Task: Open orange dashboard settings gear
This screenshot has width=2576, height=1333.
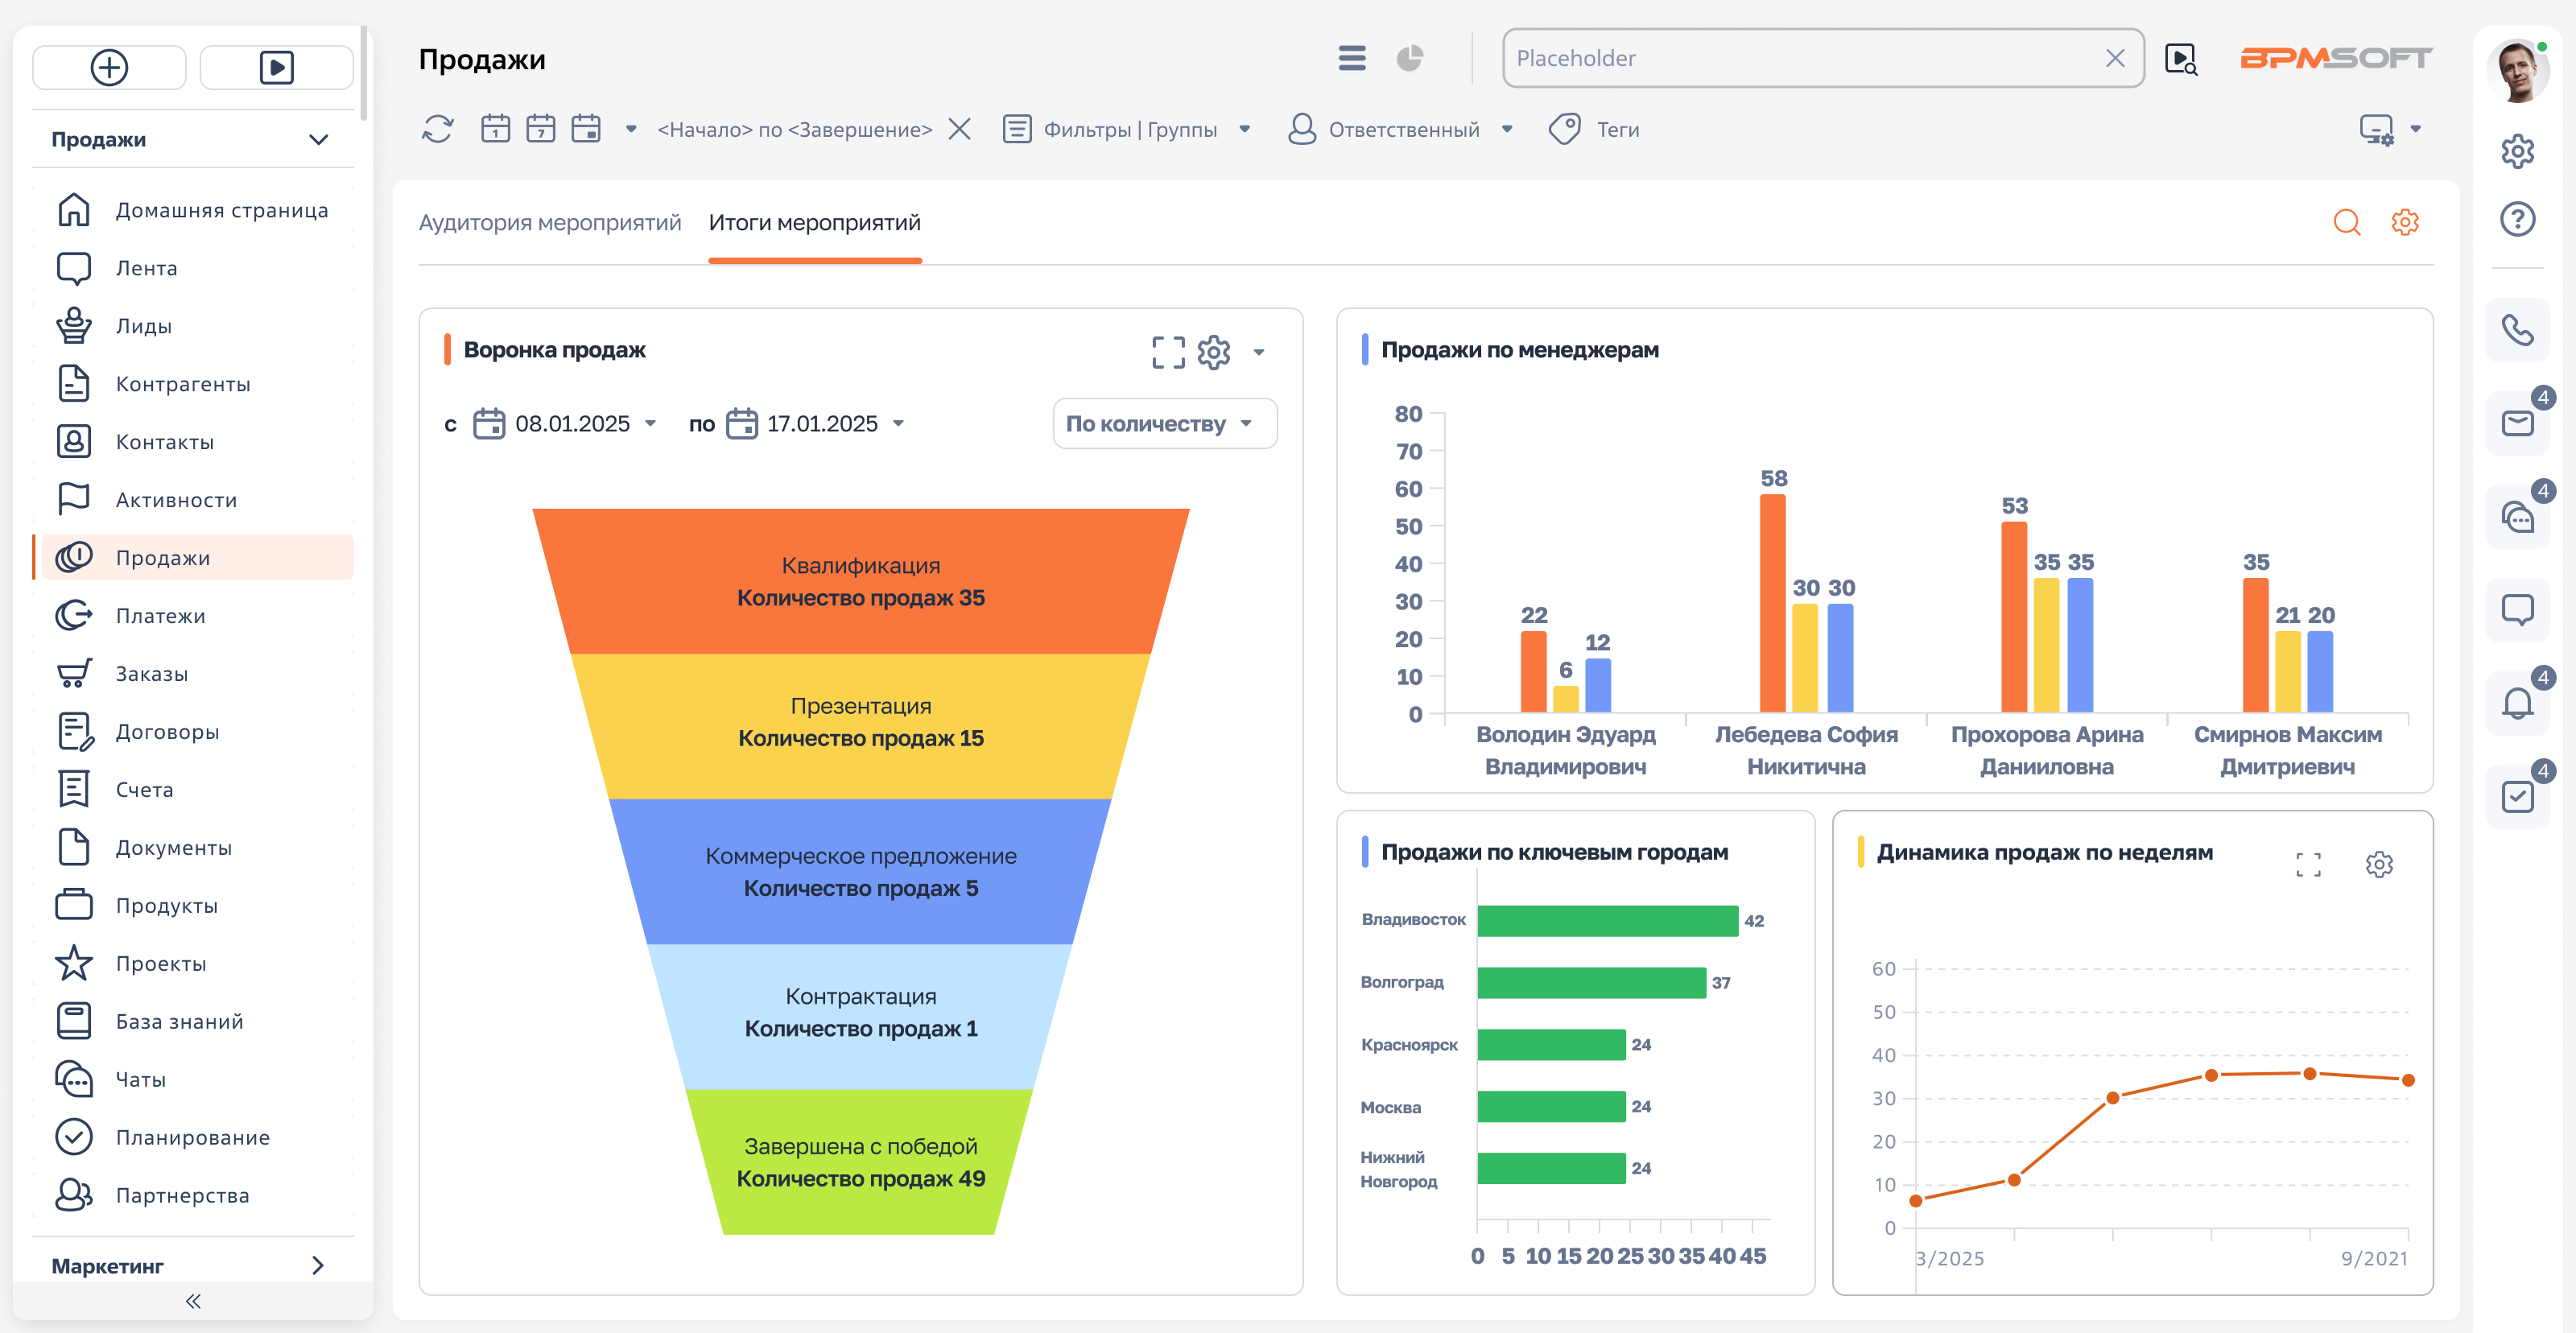Action: 2404,222
